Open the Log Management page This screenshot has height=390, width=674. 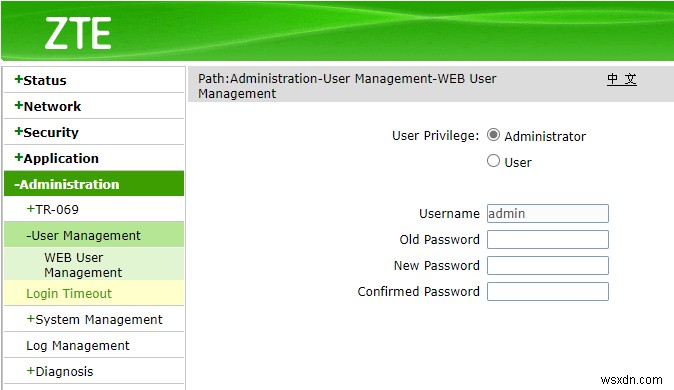click(94, 345)
